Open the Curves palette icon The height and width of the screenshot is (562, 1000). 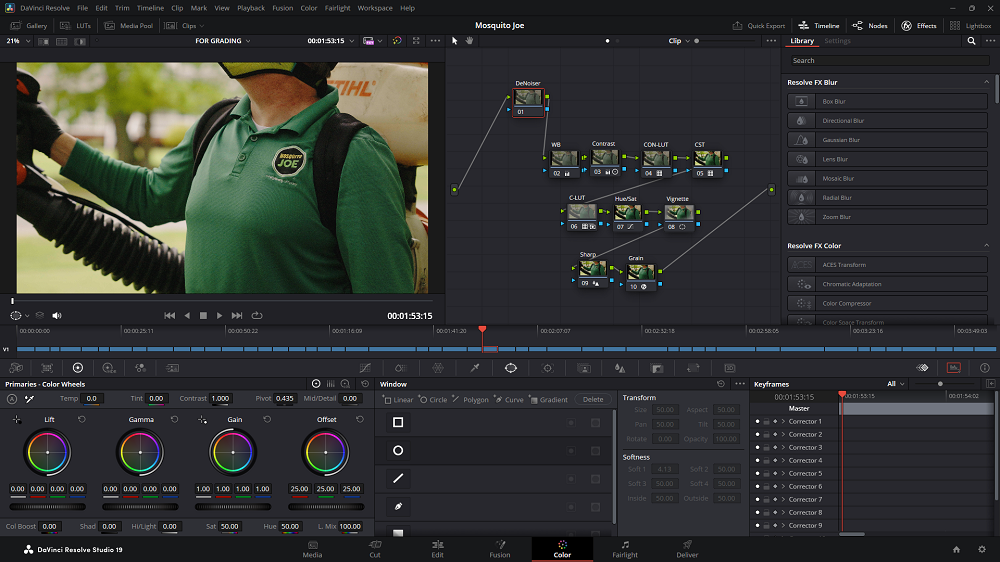pos(365,368)
